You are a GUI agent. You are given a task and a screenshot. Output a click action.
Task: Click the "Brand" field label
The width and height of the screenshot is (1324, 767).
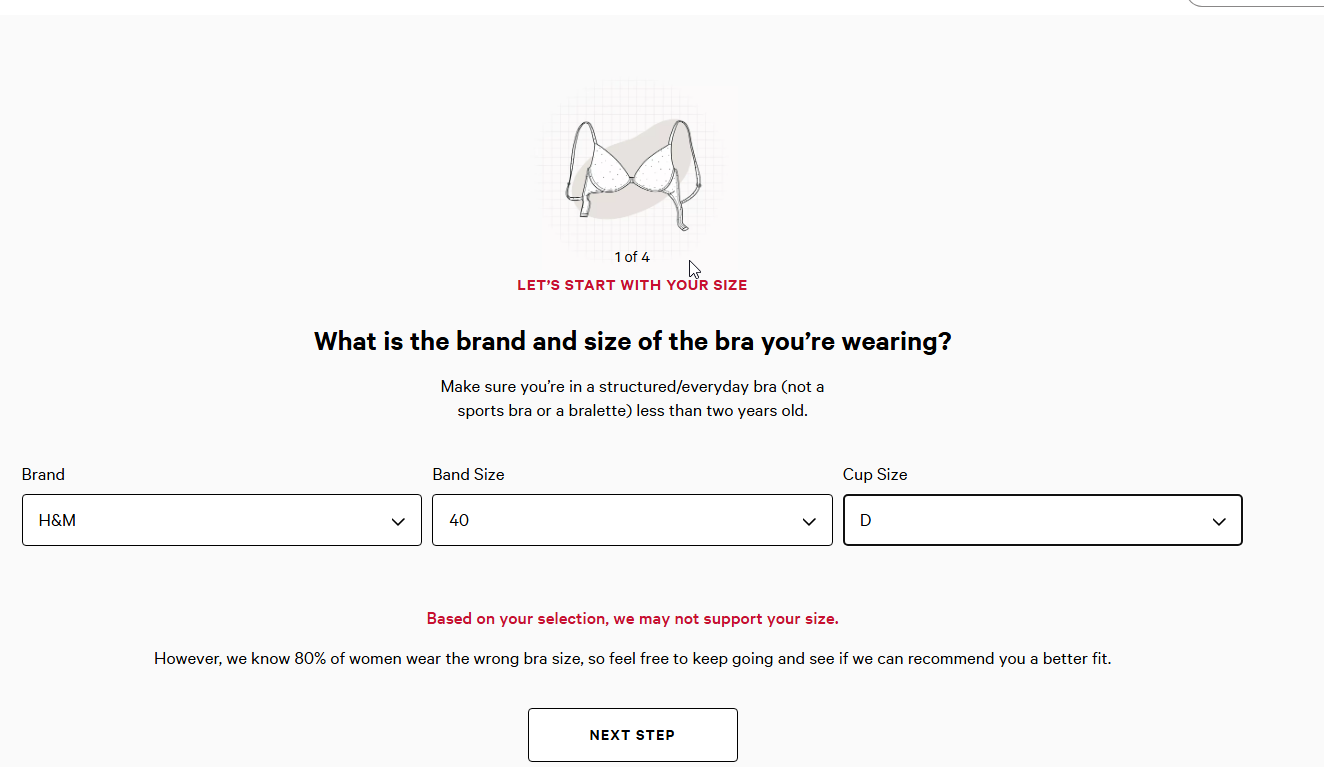(x=43, y=475)
